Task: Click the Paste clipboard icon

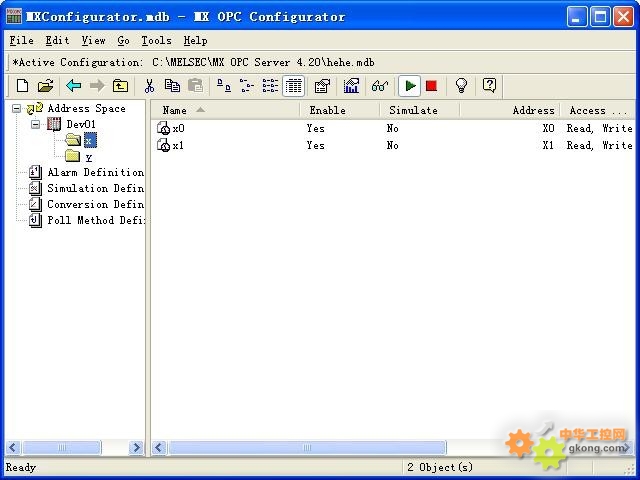Action: 196,86
